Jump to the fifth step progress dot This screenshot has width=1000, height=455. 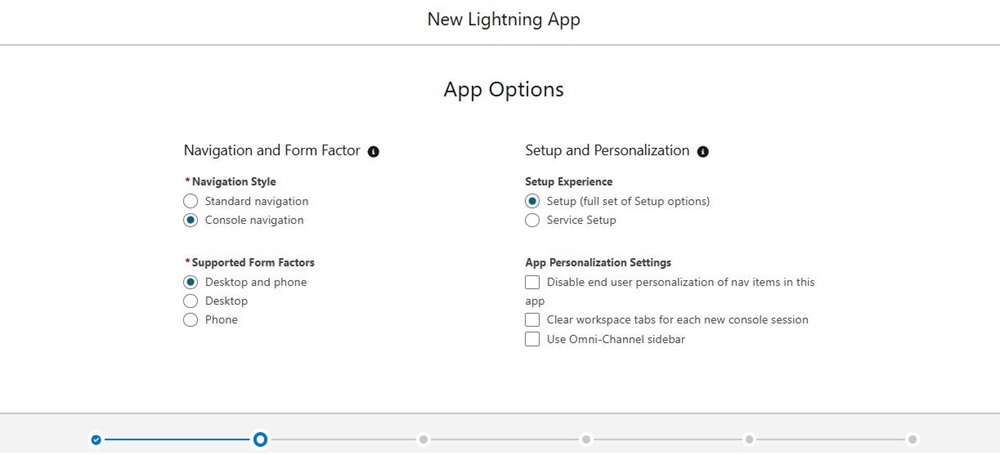749,440
